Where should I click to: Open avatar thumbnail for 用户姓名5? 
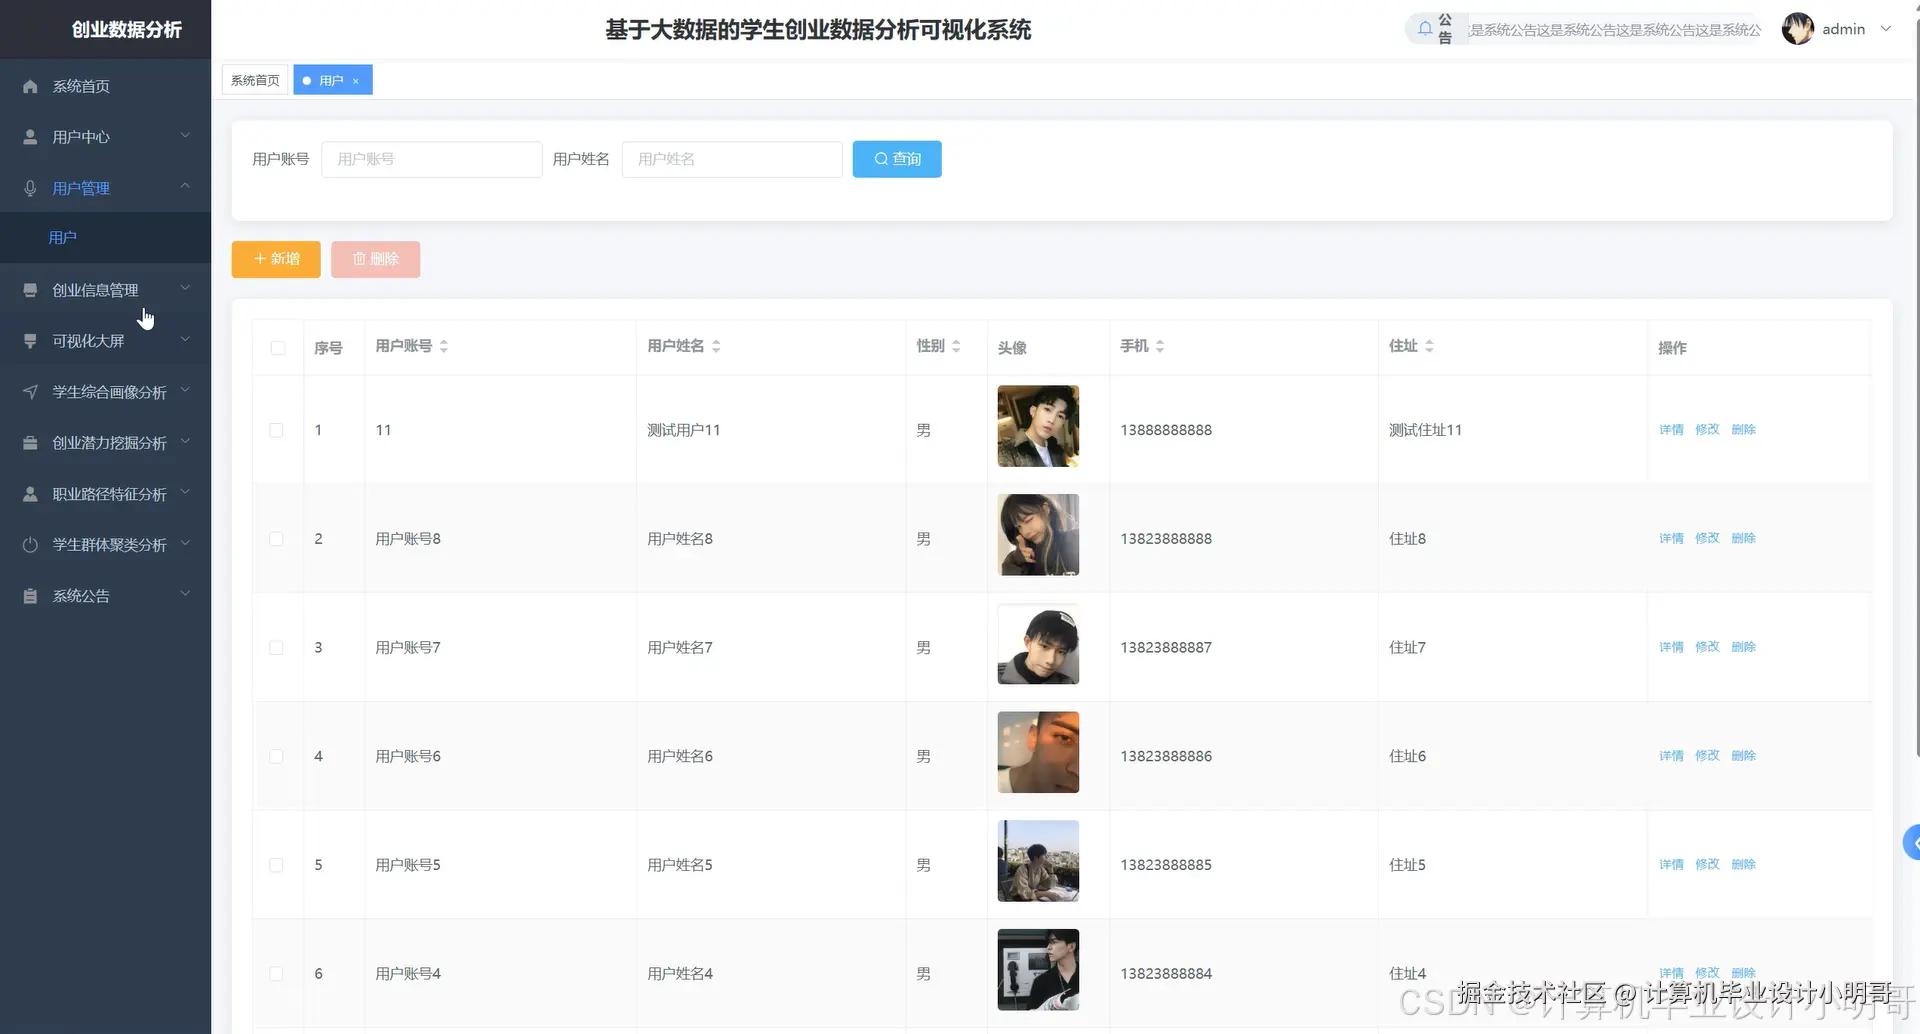click(x=1038, y=861)
